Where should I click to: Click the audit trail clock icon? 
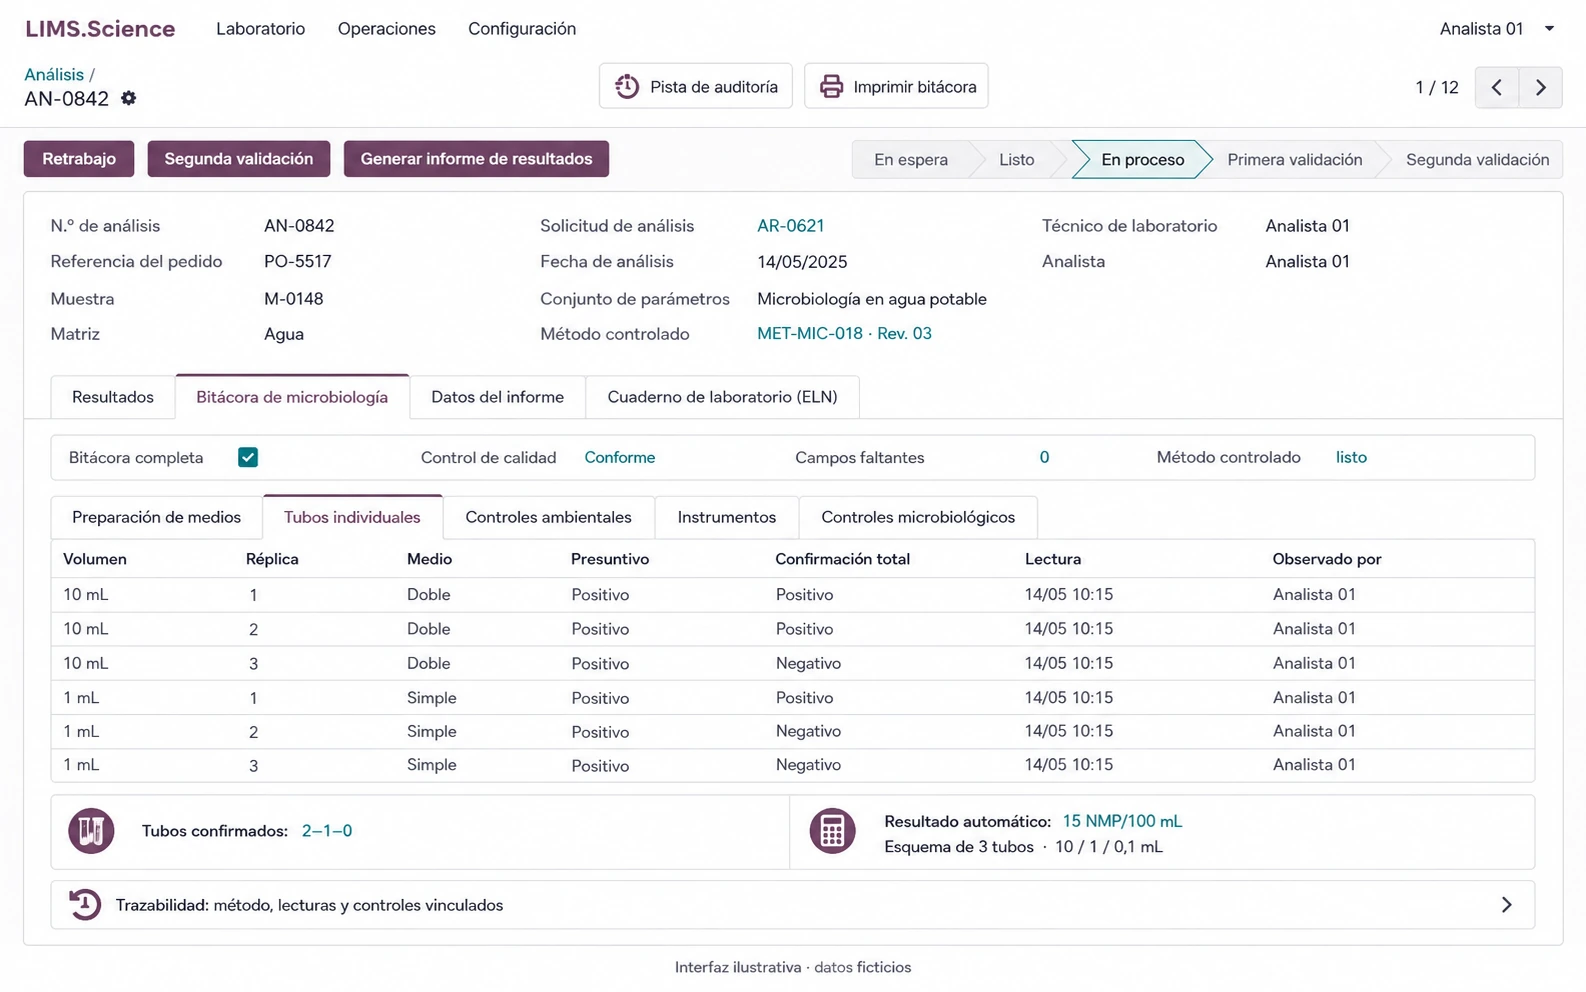coord(627,86)
